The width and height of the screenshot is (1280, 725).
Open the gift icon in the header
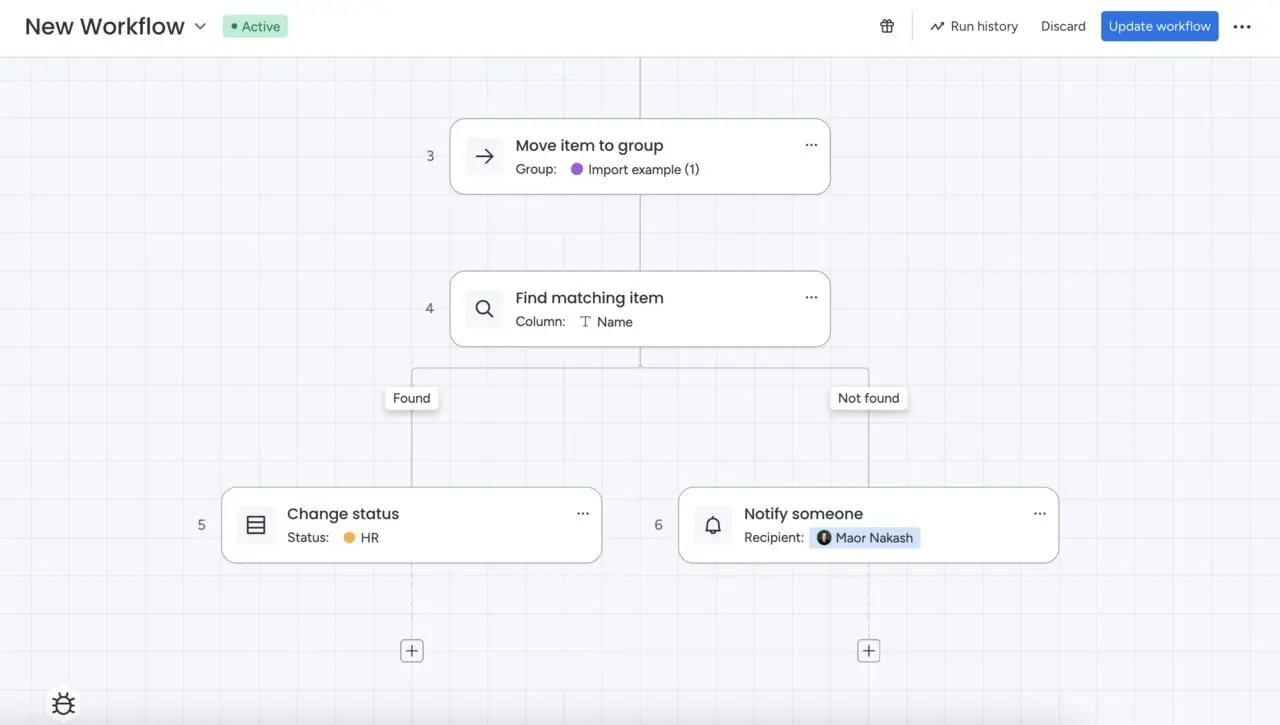pos(887,26)
